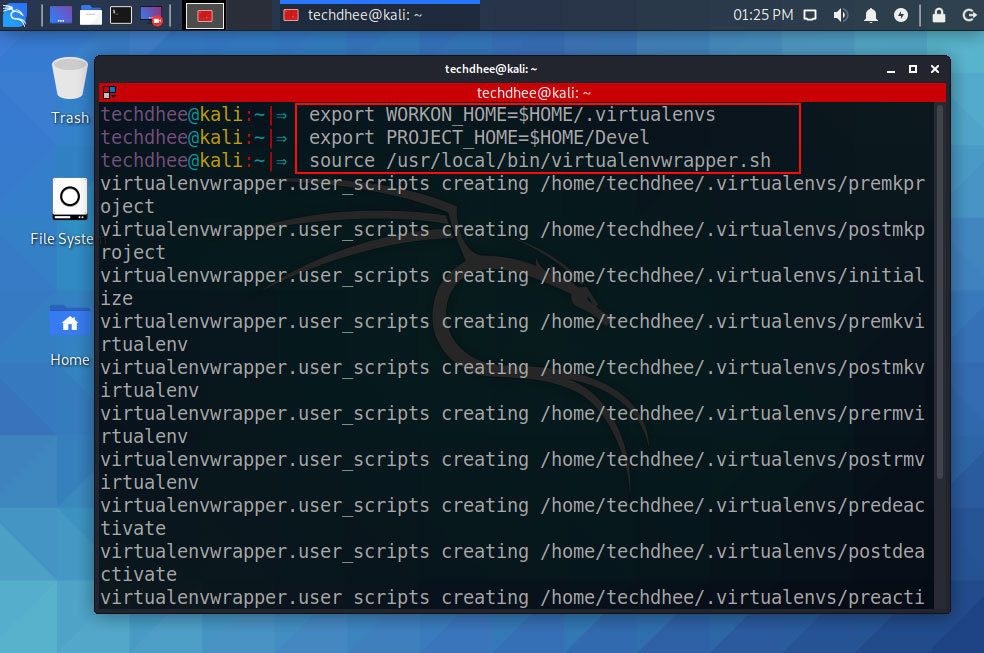
Task: Select the red workspace switcher thumbnail
Action: [205, 16]
